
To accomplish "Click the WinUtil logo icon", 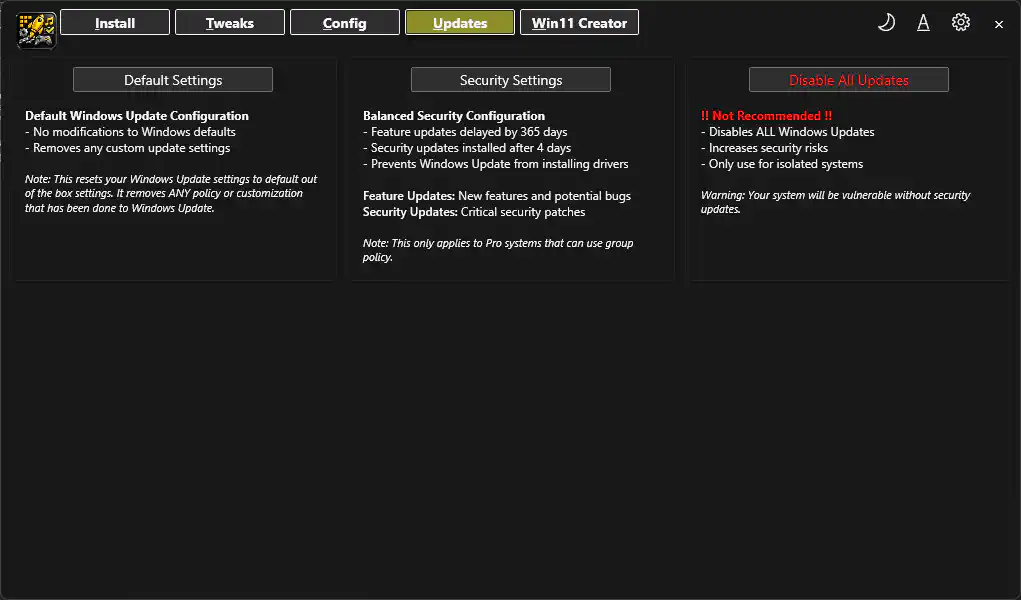I will click(x=36, y=30).
